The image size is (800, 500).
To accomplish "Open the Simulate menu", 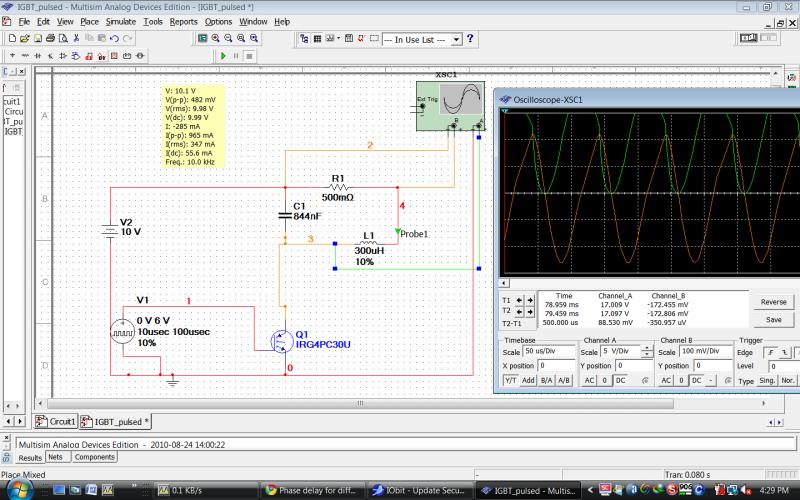I will tap(121, 21).
